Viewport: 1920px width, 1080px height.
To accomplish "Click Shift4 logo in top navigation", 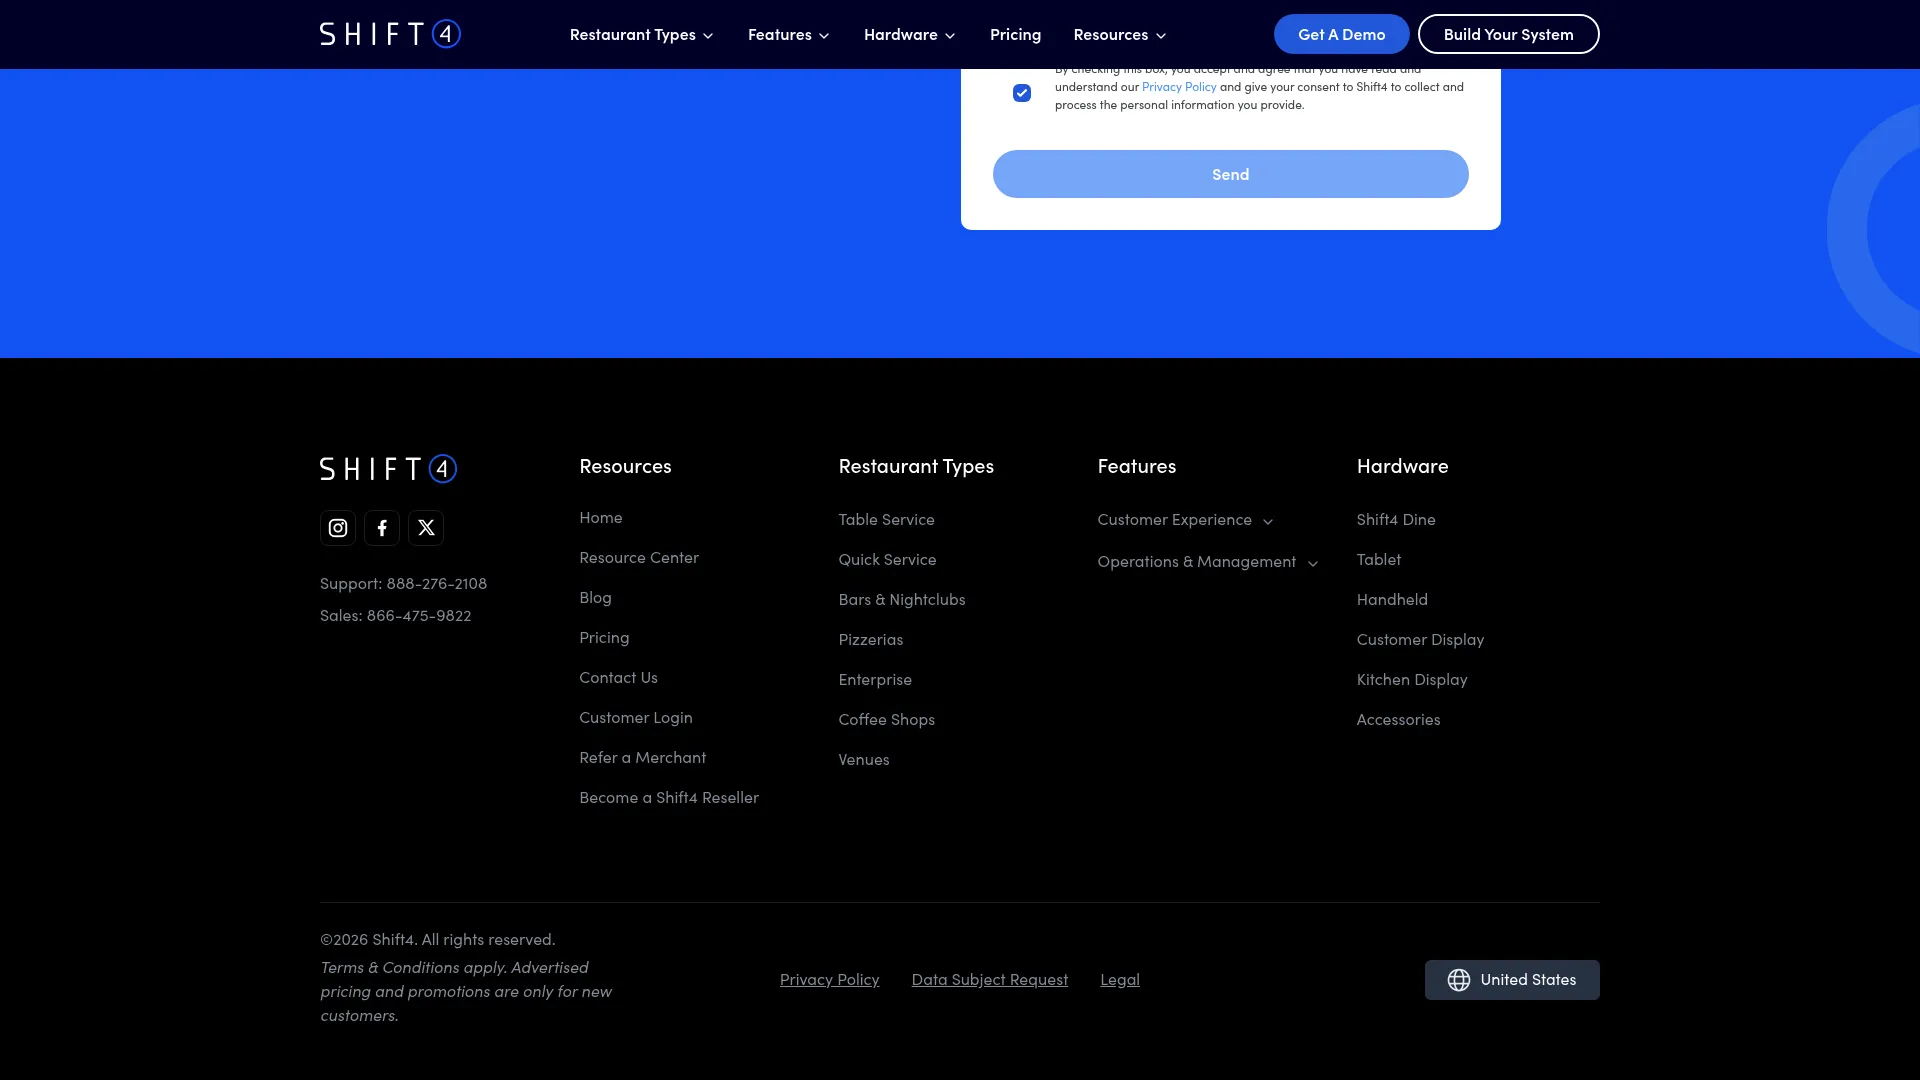I will (390, 34).
